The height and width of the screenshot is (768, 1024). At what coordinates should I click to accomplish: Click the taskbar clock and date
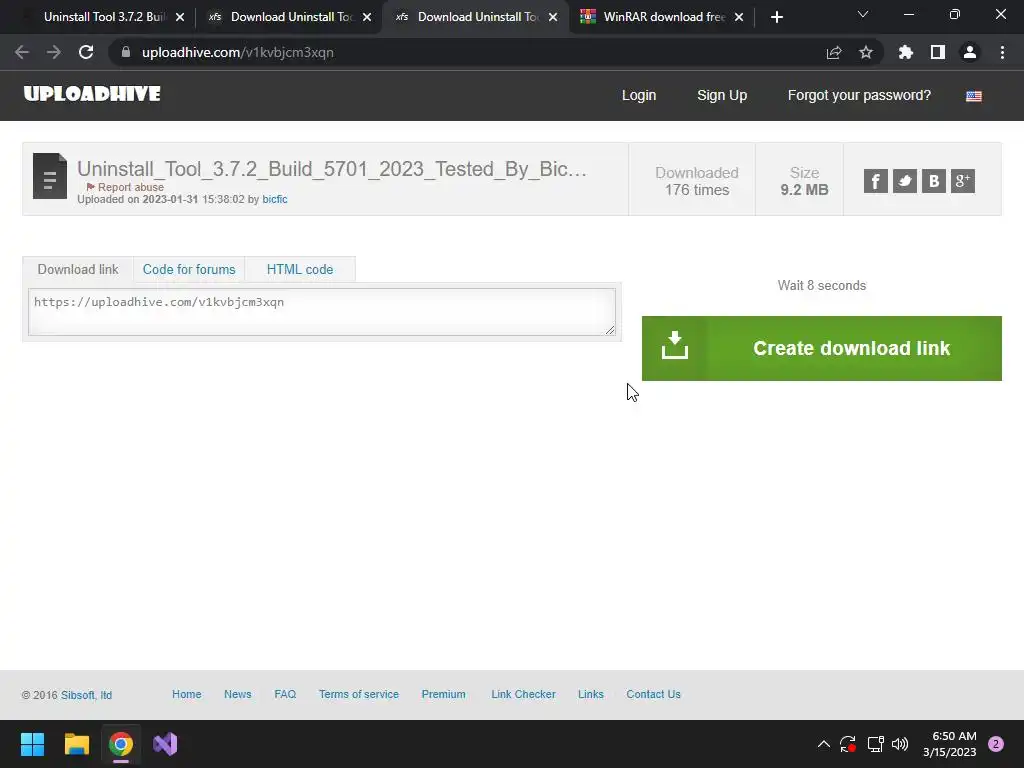pyautogui.click(x=950, y=744)
